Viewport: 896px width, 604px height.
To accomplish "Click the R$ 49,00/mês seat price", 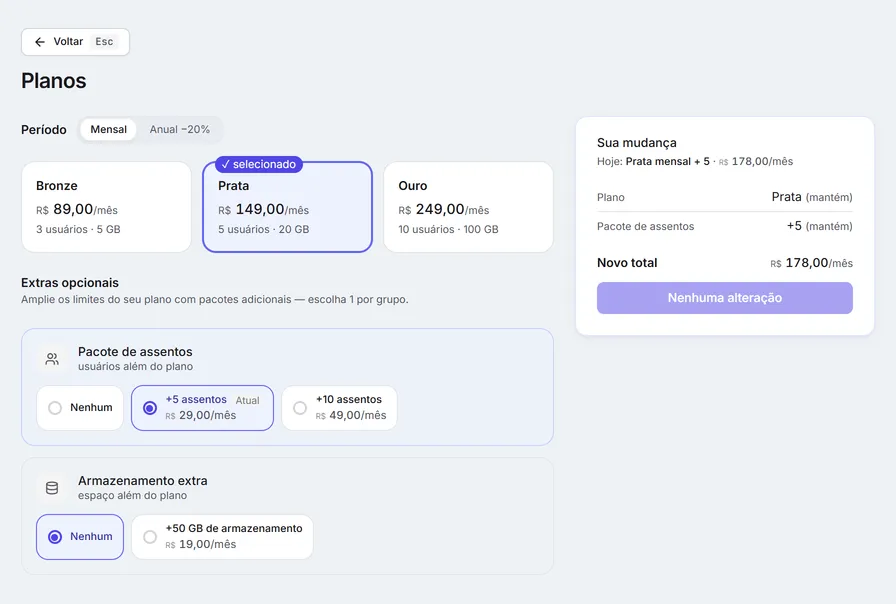I will pos(351,415).
